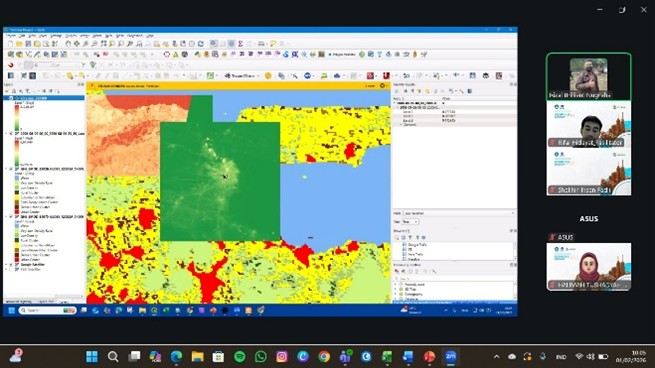Expand Cartography group in Processing Toolbox
This screenshot has width=655, height=368.
point(396,294)
